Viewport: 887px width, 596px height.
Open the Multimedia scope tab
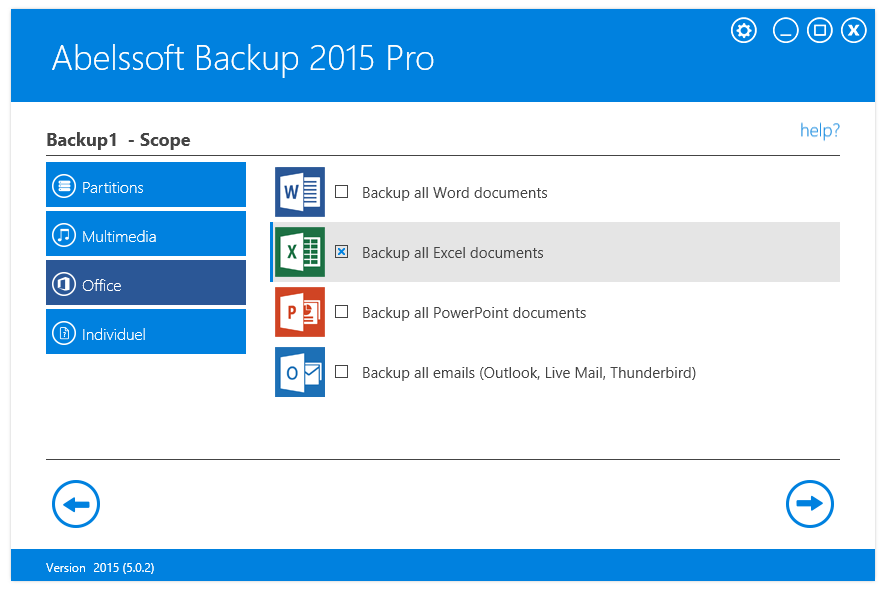pyautogui.click(x=146, y=236)
